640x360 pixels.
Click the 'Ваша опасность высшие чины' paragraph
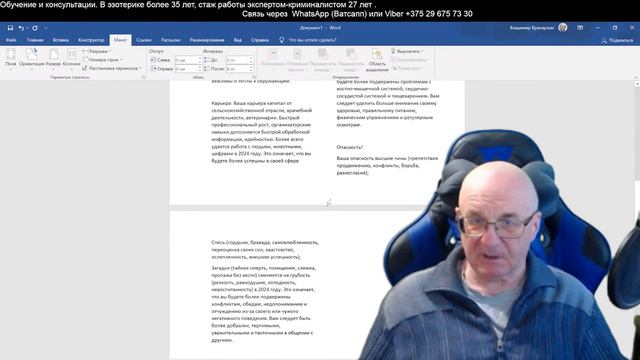387,165
